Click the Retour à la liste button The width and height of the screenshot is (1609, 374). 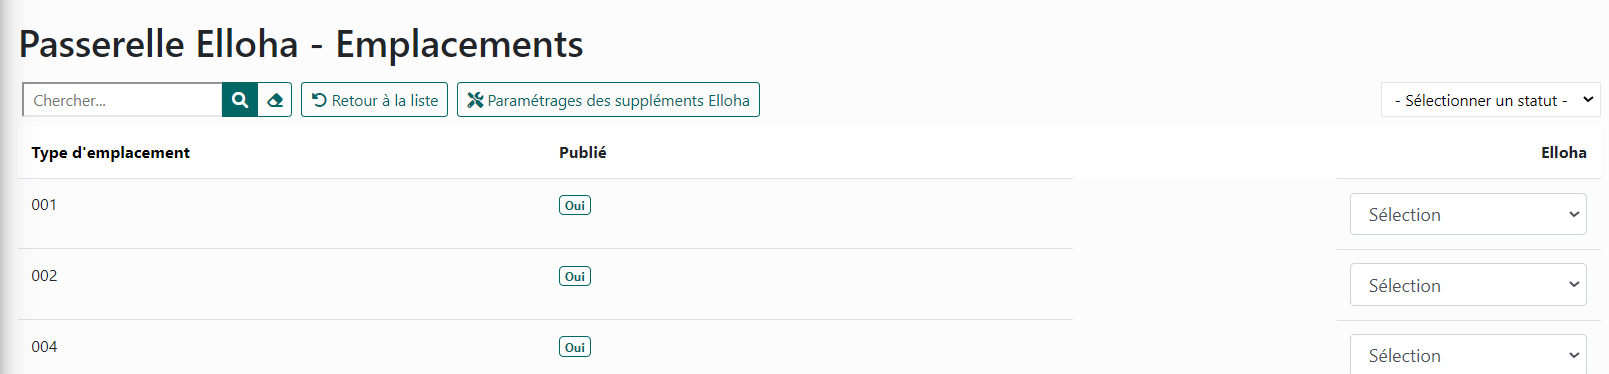(374, 100)
